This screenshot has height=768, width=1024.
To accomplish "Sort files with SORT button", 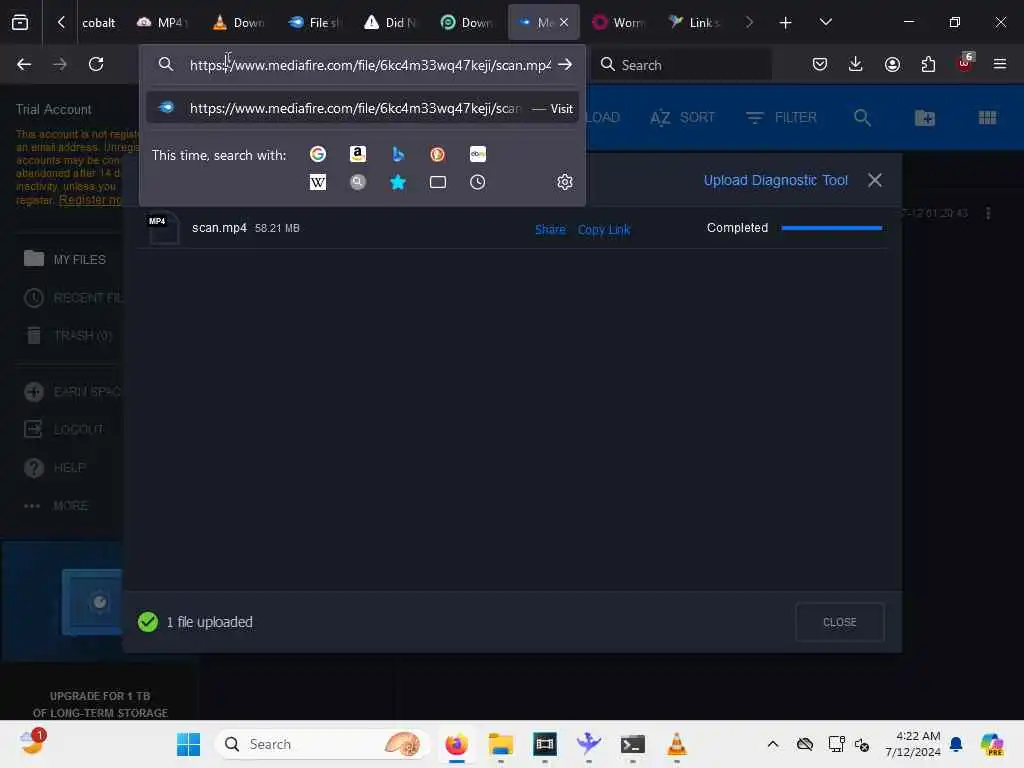I will [682, 118].
